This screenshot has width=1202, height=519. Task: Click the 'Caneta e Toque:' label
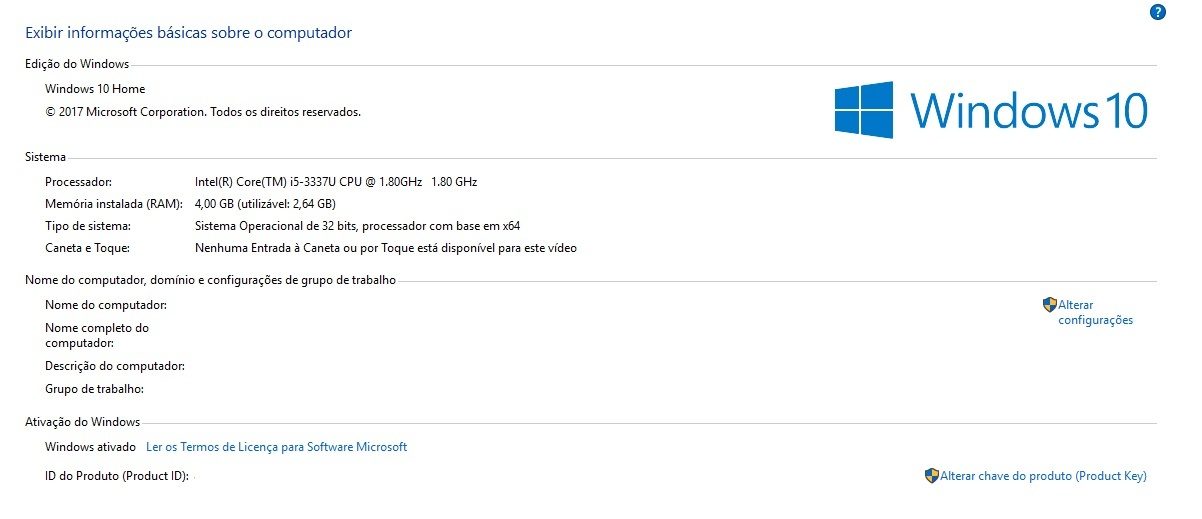click(x=88, y=248)
